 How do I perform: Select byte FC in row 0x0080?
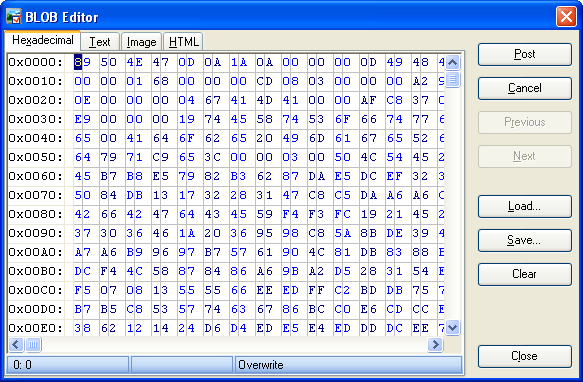click(x=342, y=214)
